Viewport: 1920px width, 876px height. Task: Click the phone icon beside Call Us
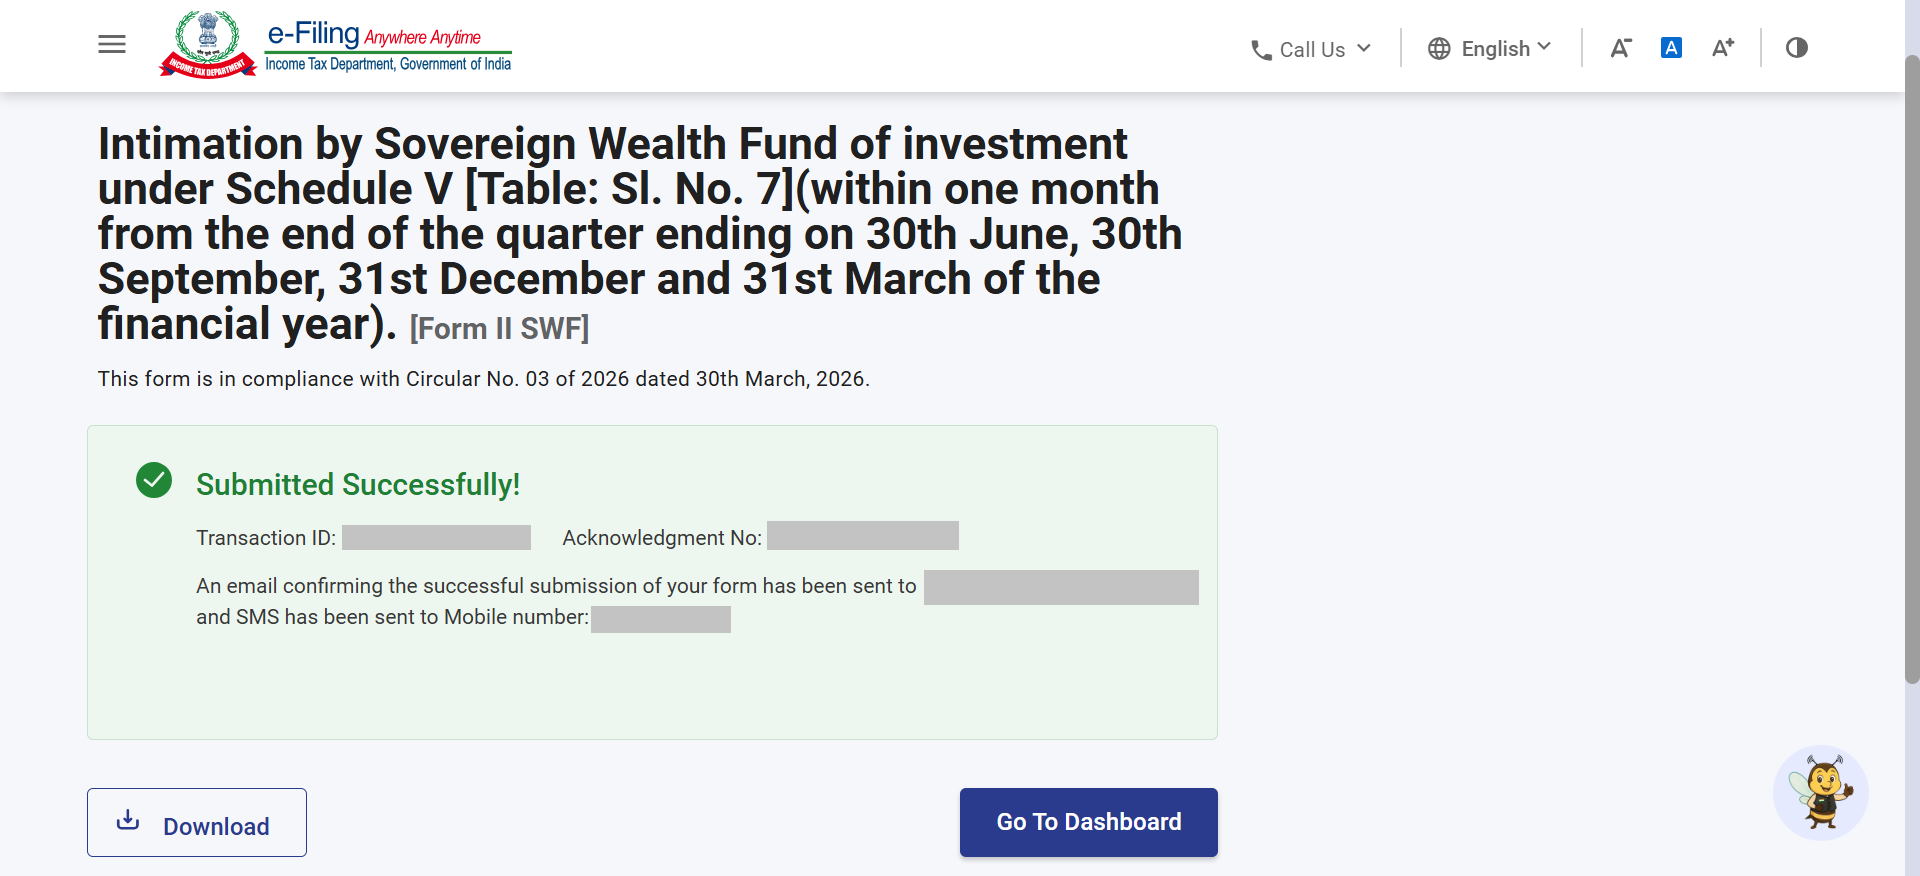tap(1261, 50)
